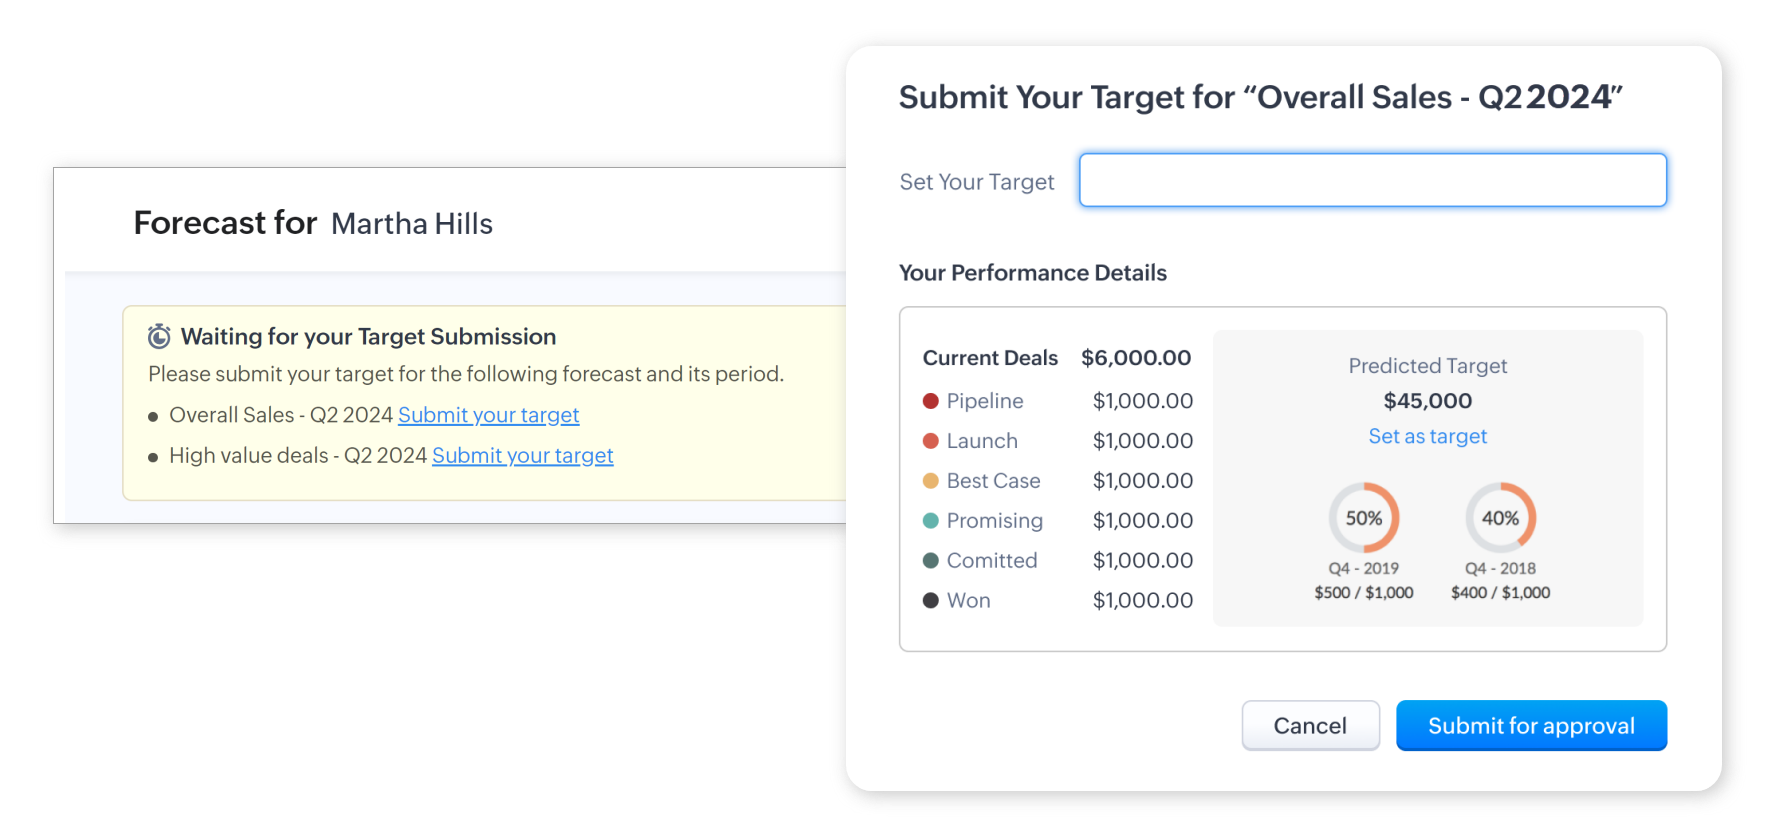
Task: Click the Predicted Target amount $45,000
Action: 1427,401
